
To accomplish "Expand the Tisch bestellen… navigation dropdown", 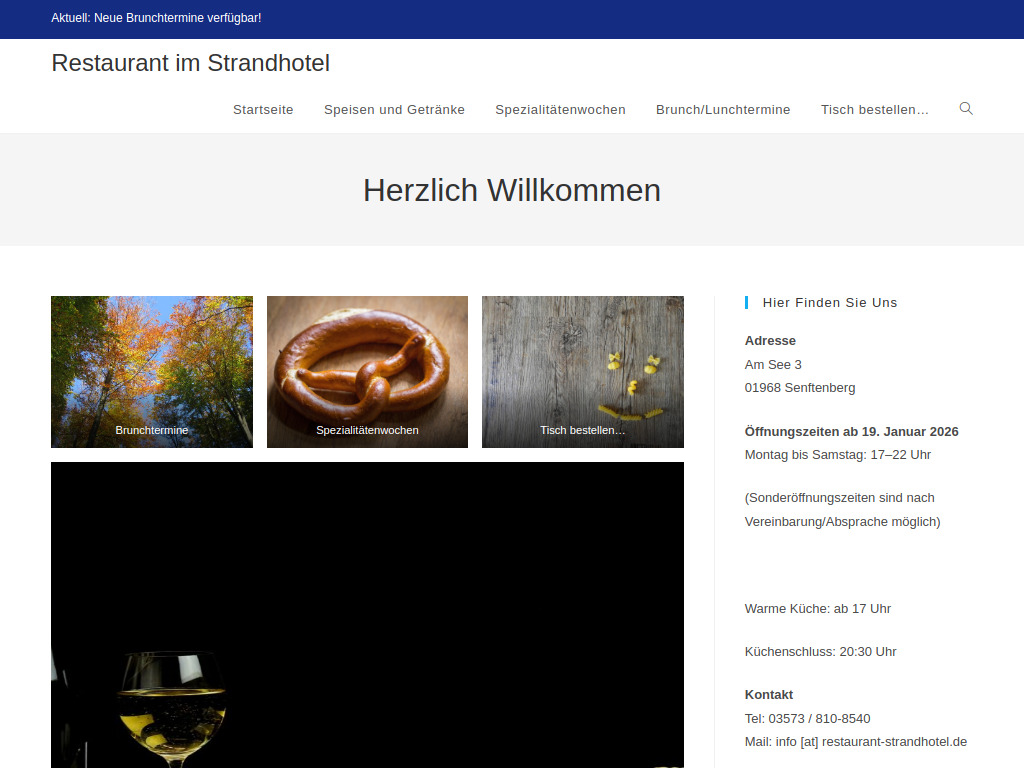I will pos(875,110).
